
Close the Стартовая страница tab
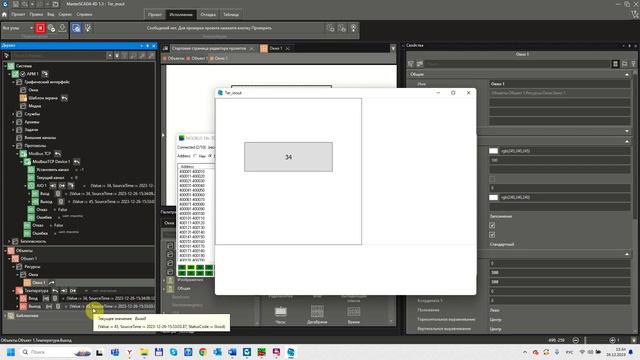click(251, 49)
